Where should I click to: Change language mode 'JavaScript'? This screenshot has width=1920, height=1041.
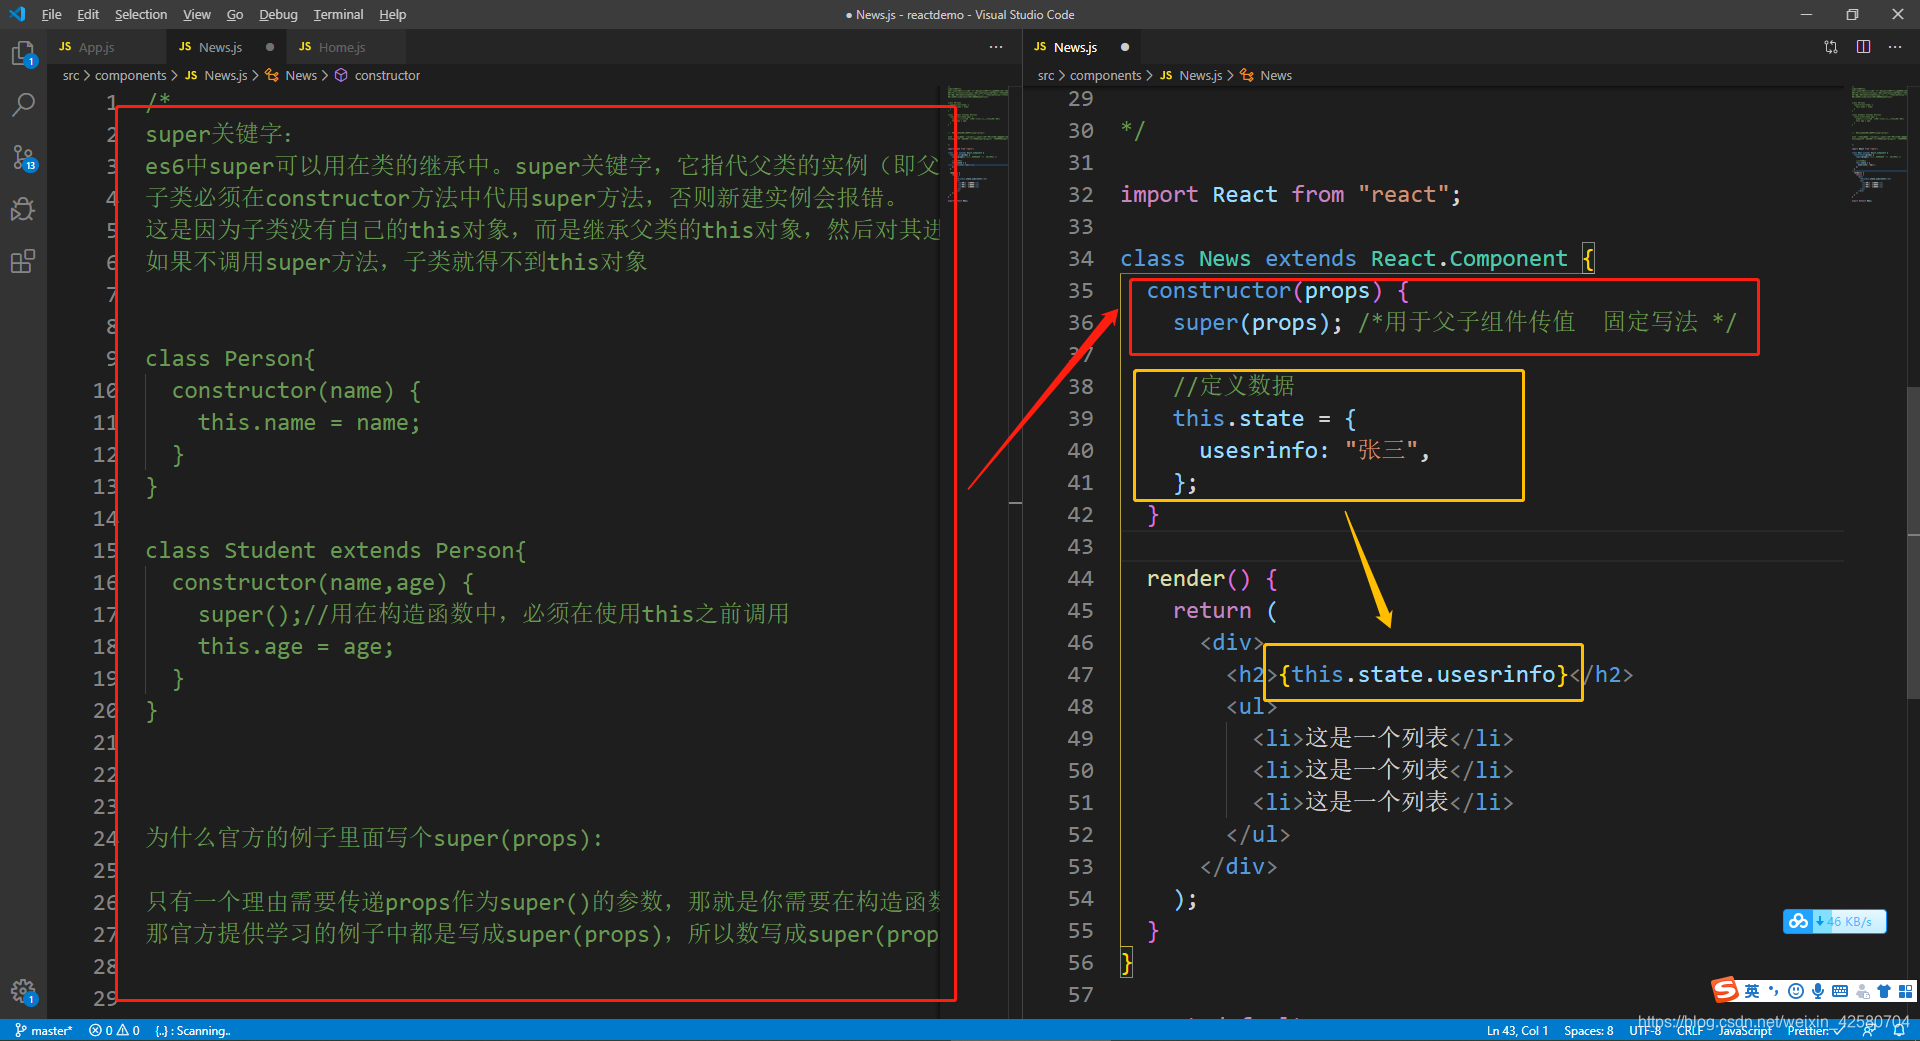[1745, 1030]
